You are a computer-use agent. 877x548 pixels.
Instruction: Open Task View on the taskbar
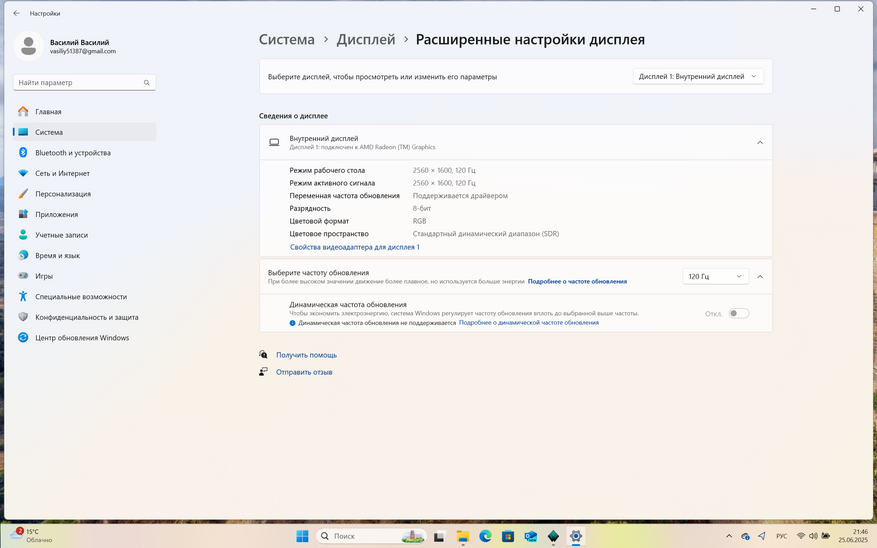(439, 536)
